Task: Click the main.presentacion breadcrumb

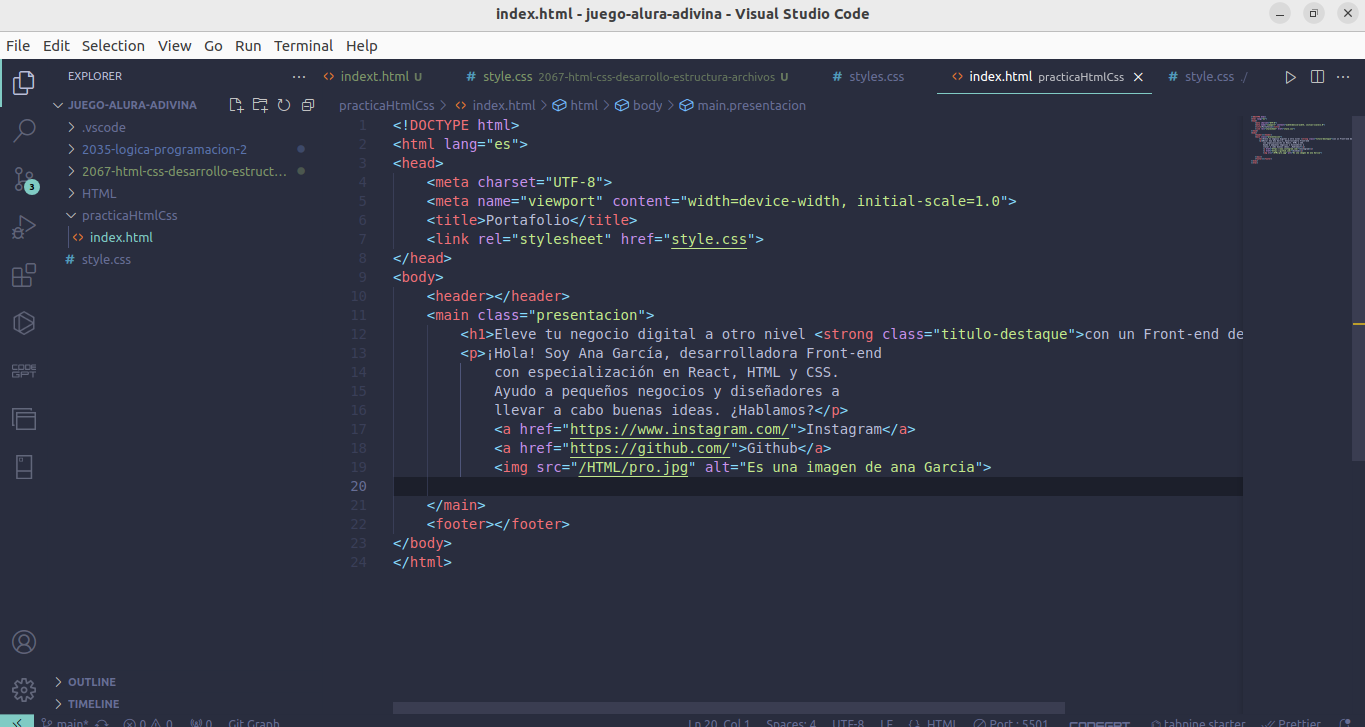Action: pos(742,105)
